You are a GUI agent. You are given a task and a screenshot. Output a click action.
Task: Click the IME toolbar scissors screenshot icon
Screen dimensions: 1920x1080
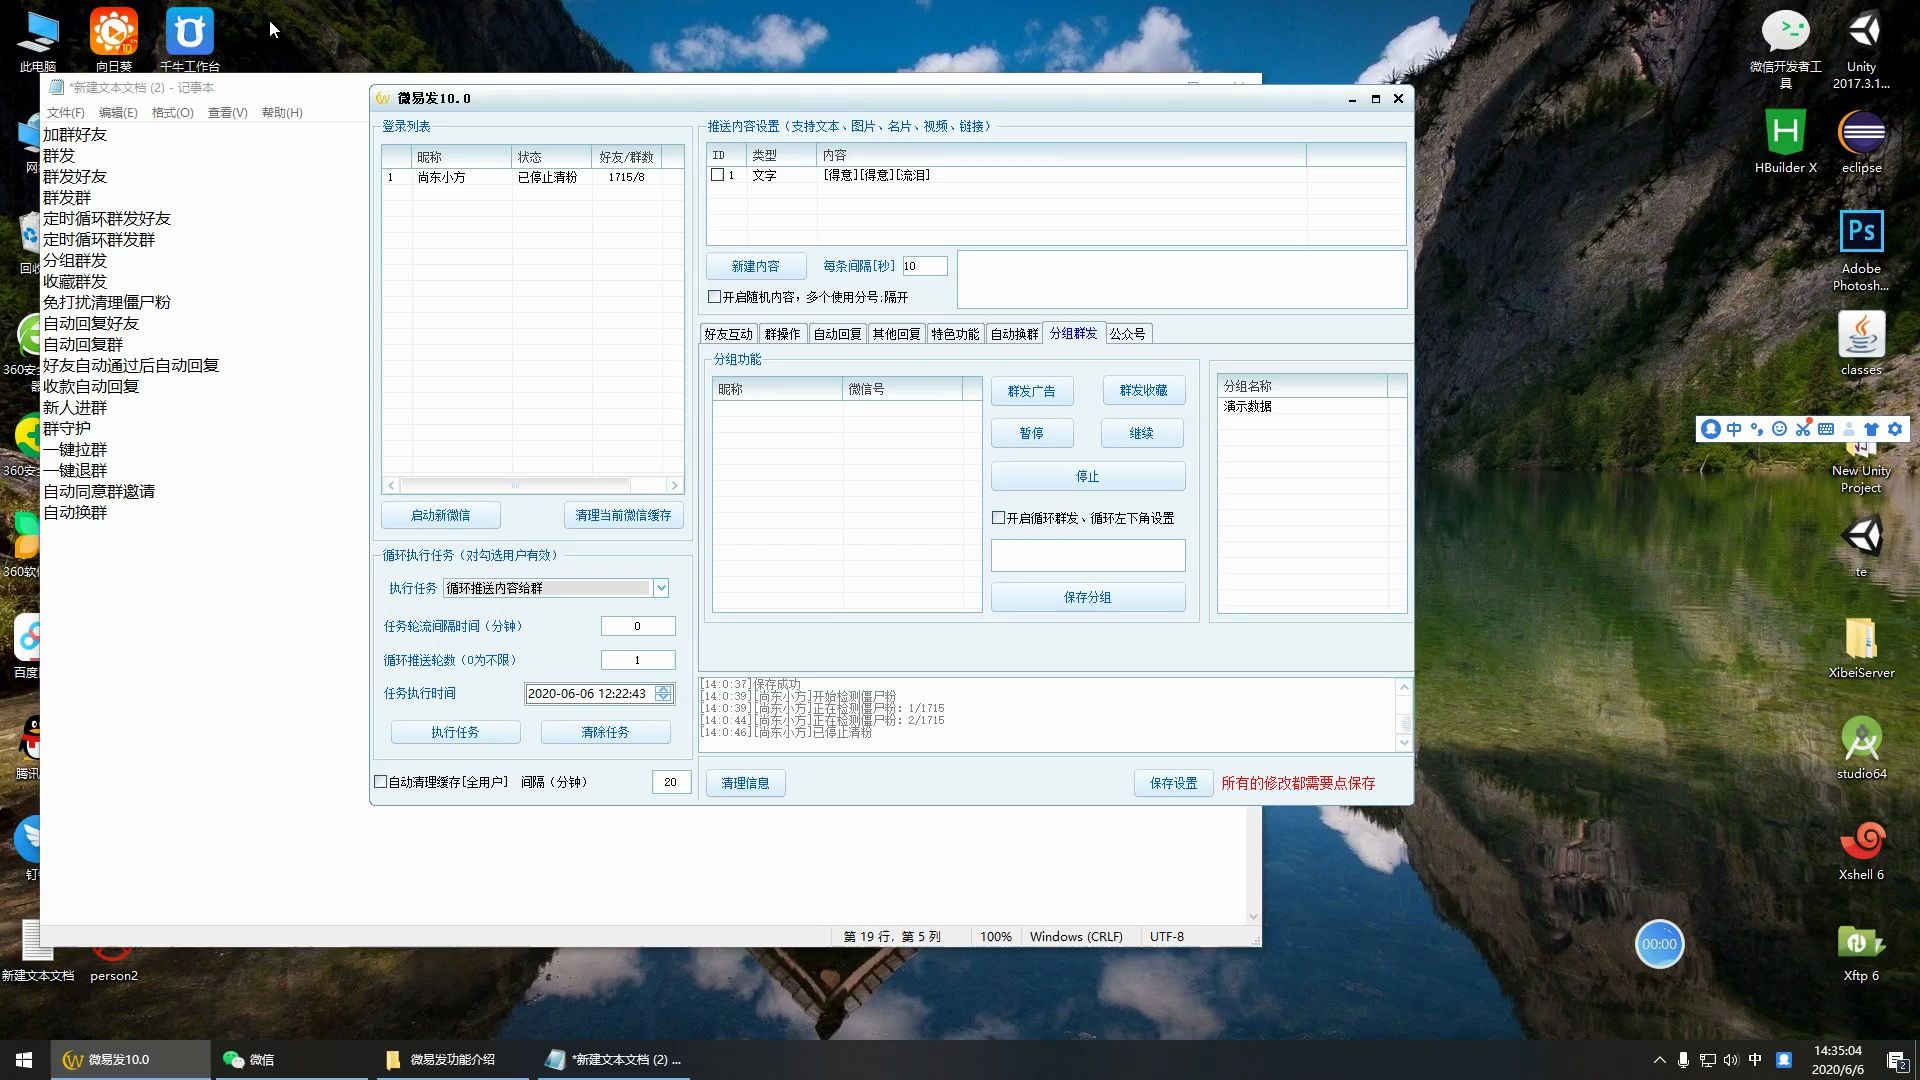pos(1803,429)
